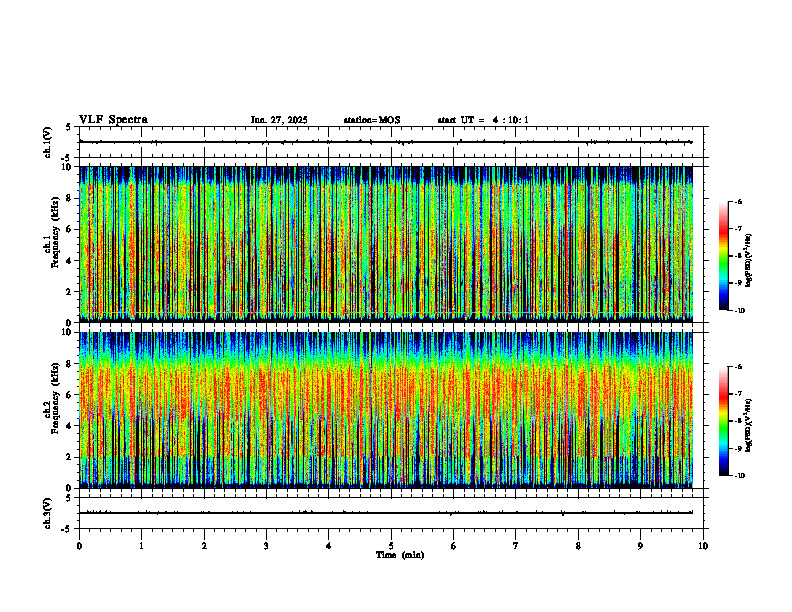Click inside the ch.1 spectrogram panel
792x612 pixels.
coord(386,244)
